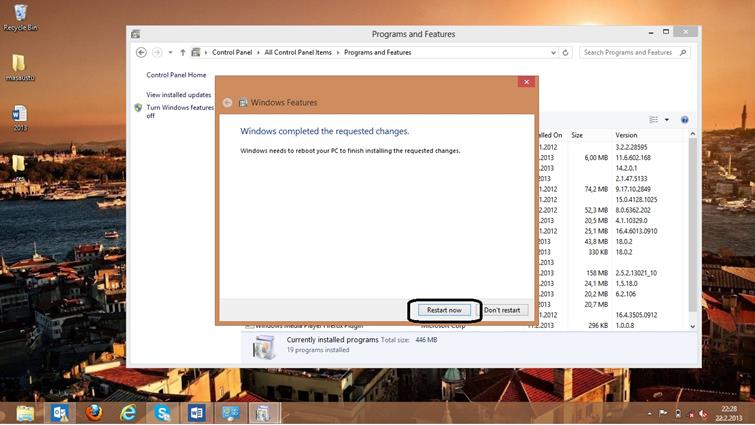This screenshot has height=425, width=755.
Task: Select All Control Panel Items breadcrumb
Action: 298,52
